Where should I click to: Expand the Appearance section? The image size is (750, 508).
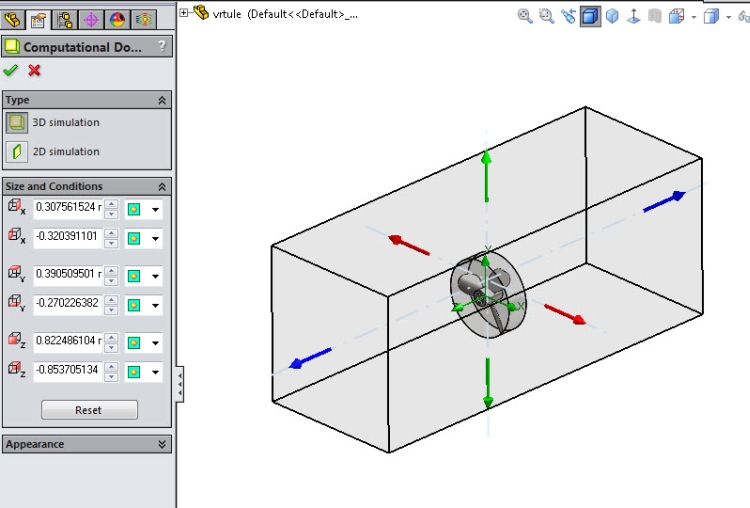click(162, 444)
